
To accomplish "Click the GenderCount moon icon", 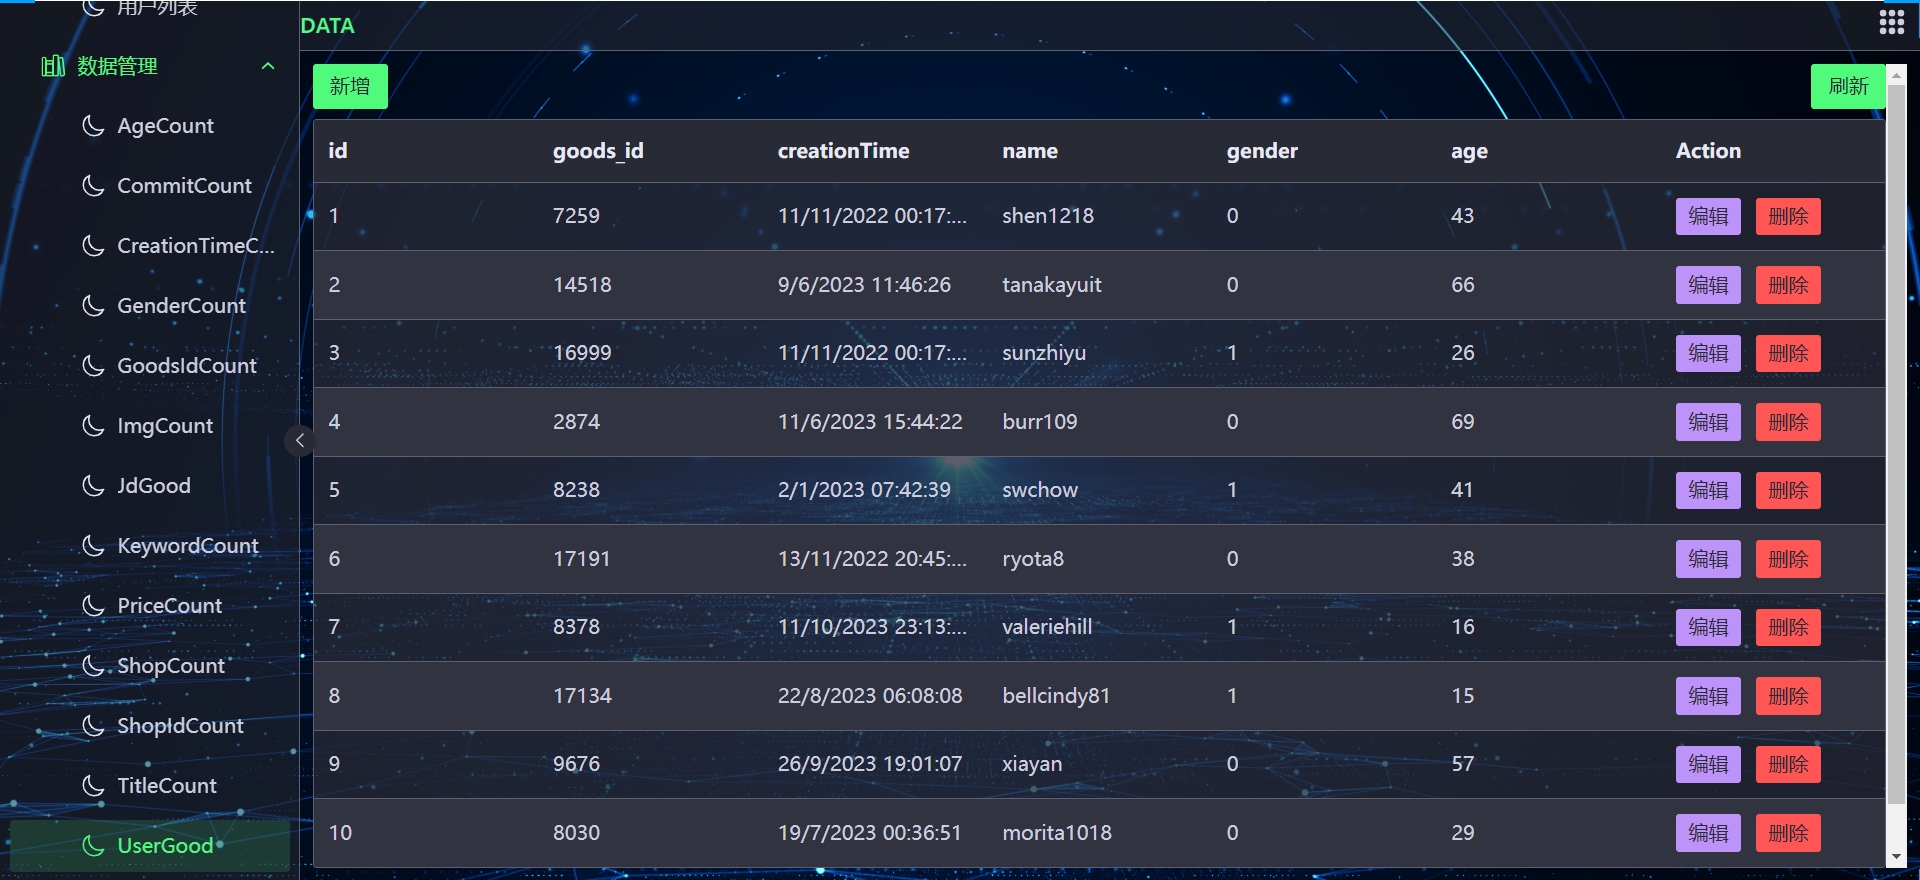I will click(x=93, y=306).
